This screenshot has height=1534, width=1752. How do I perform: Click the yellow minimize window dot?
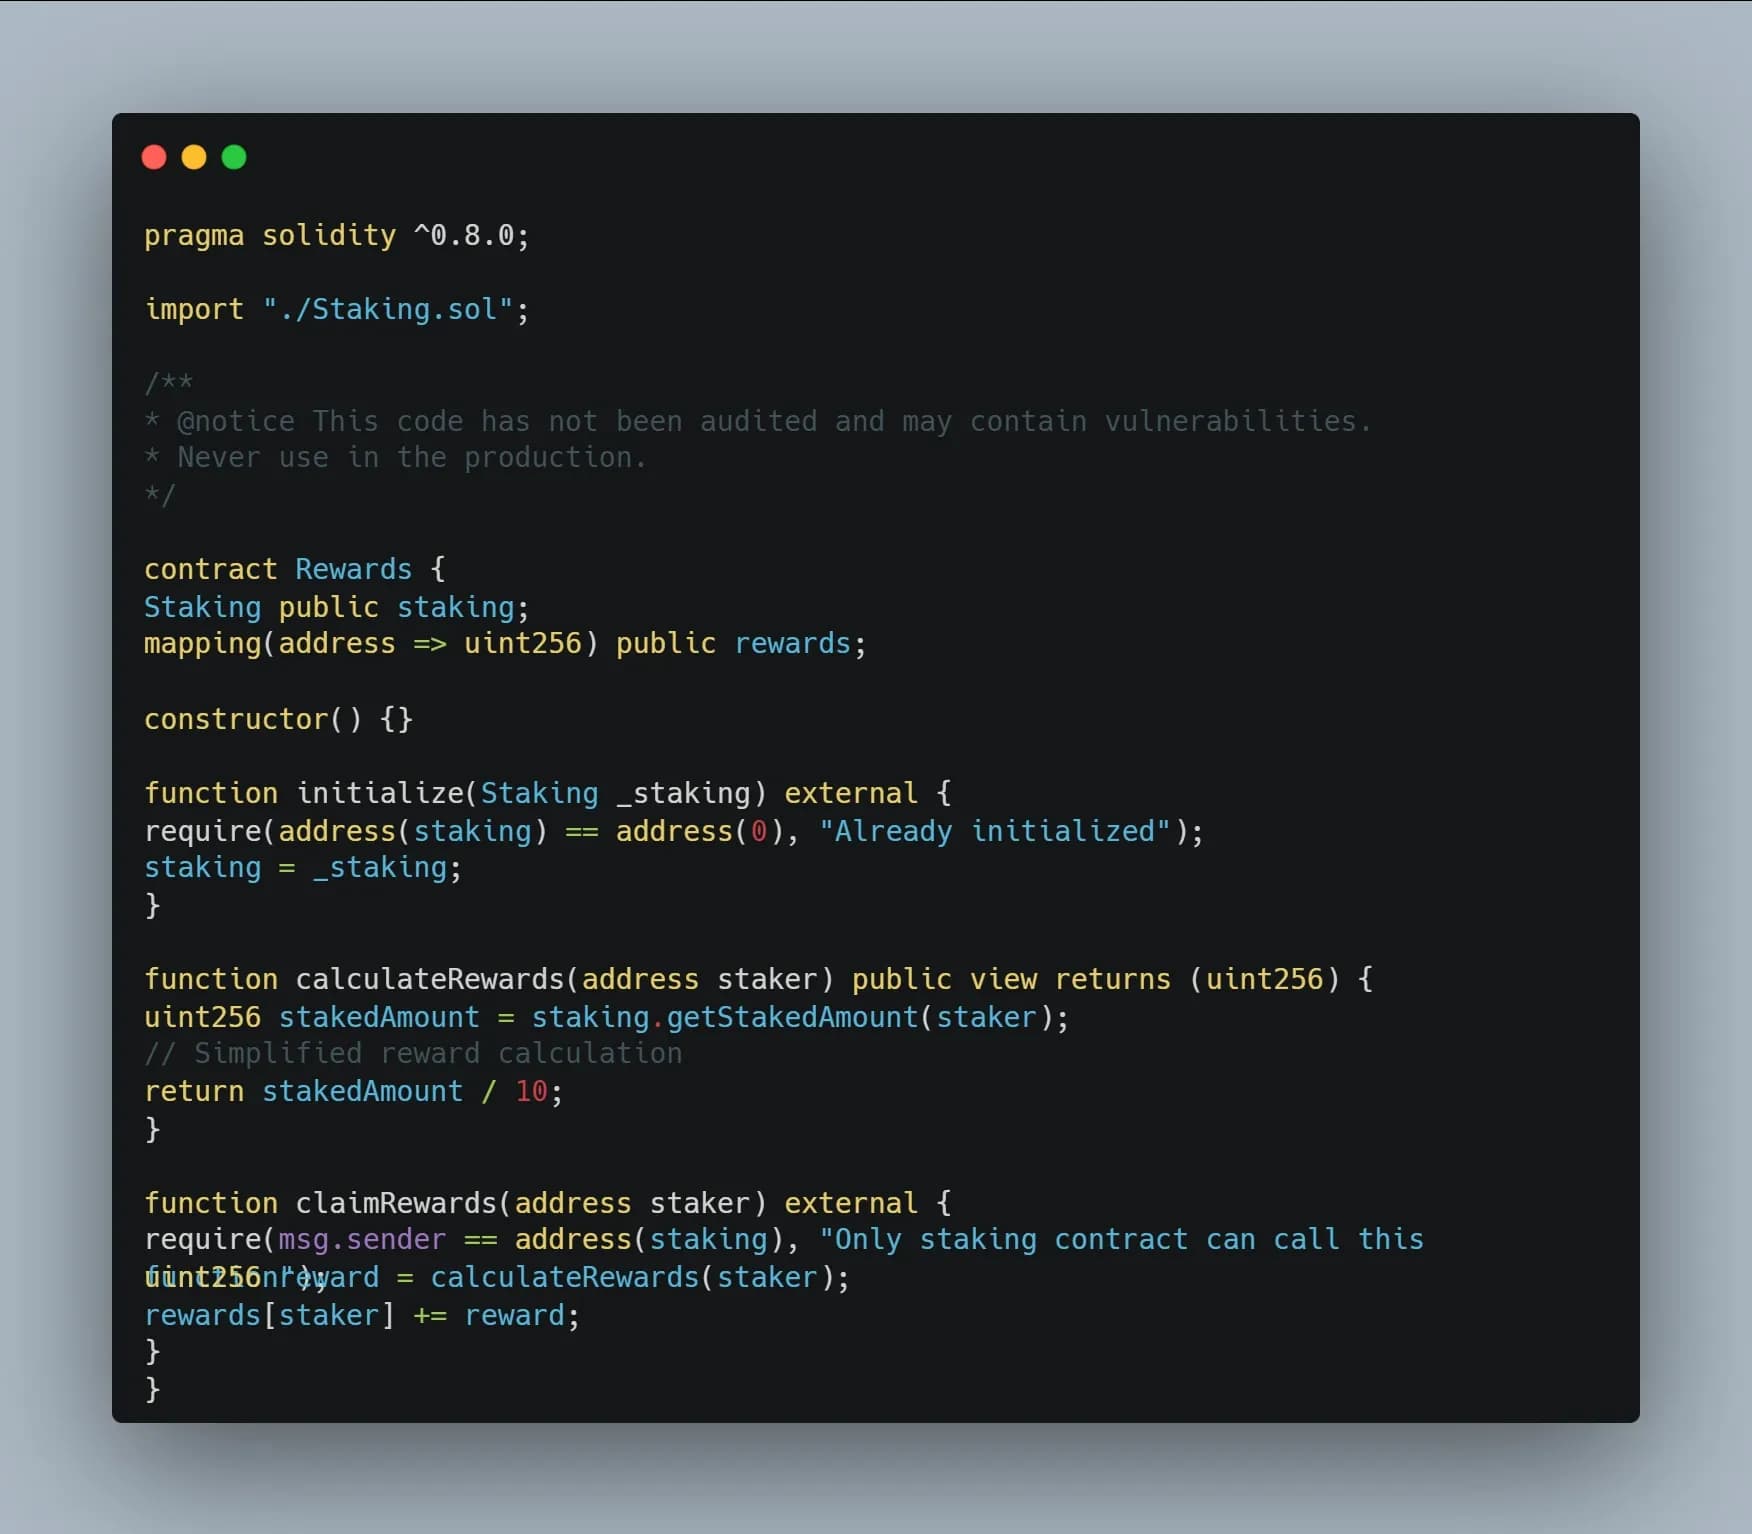(x=194, y=157)
